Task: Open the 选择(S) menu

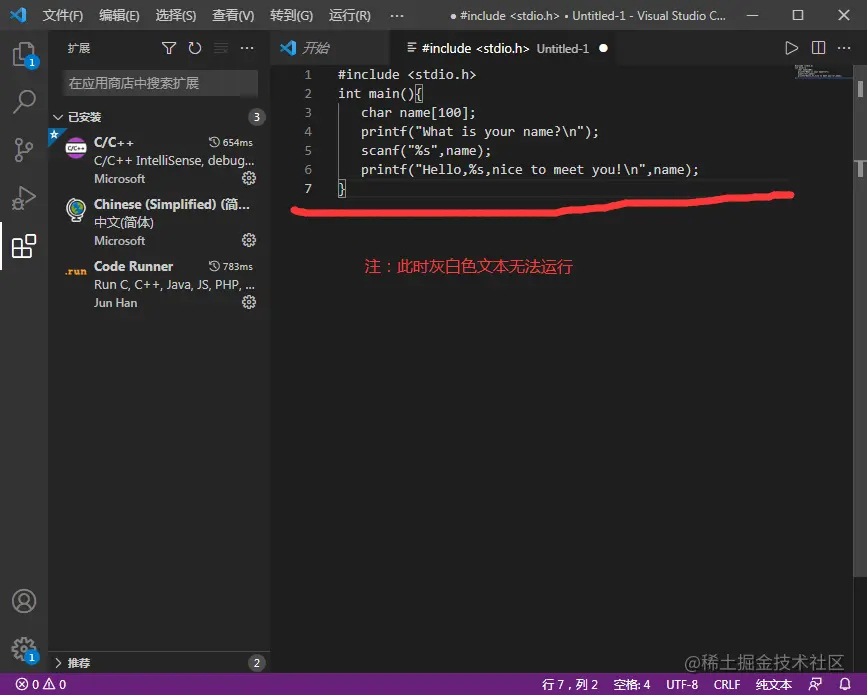Action: (x=175, y=15)
